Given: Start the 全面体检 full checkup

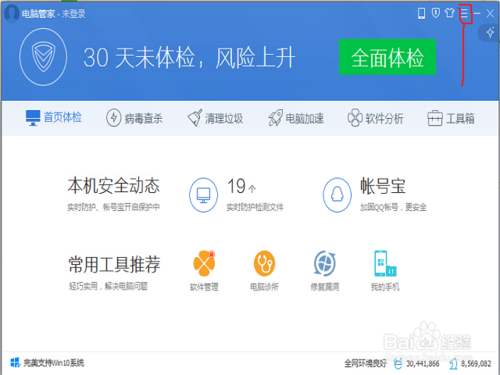Looking at the screenshot, I should tap(387, 57).
